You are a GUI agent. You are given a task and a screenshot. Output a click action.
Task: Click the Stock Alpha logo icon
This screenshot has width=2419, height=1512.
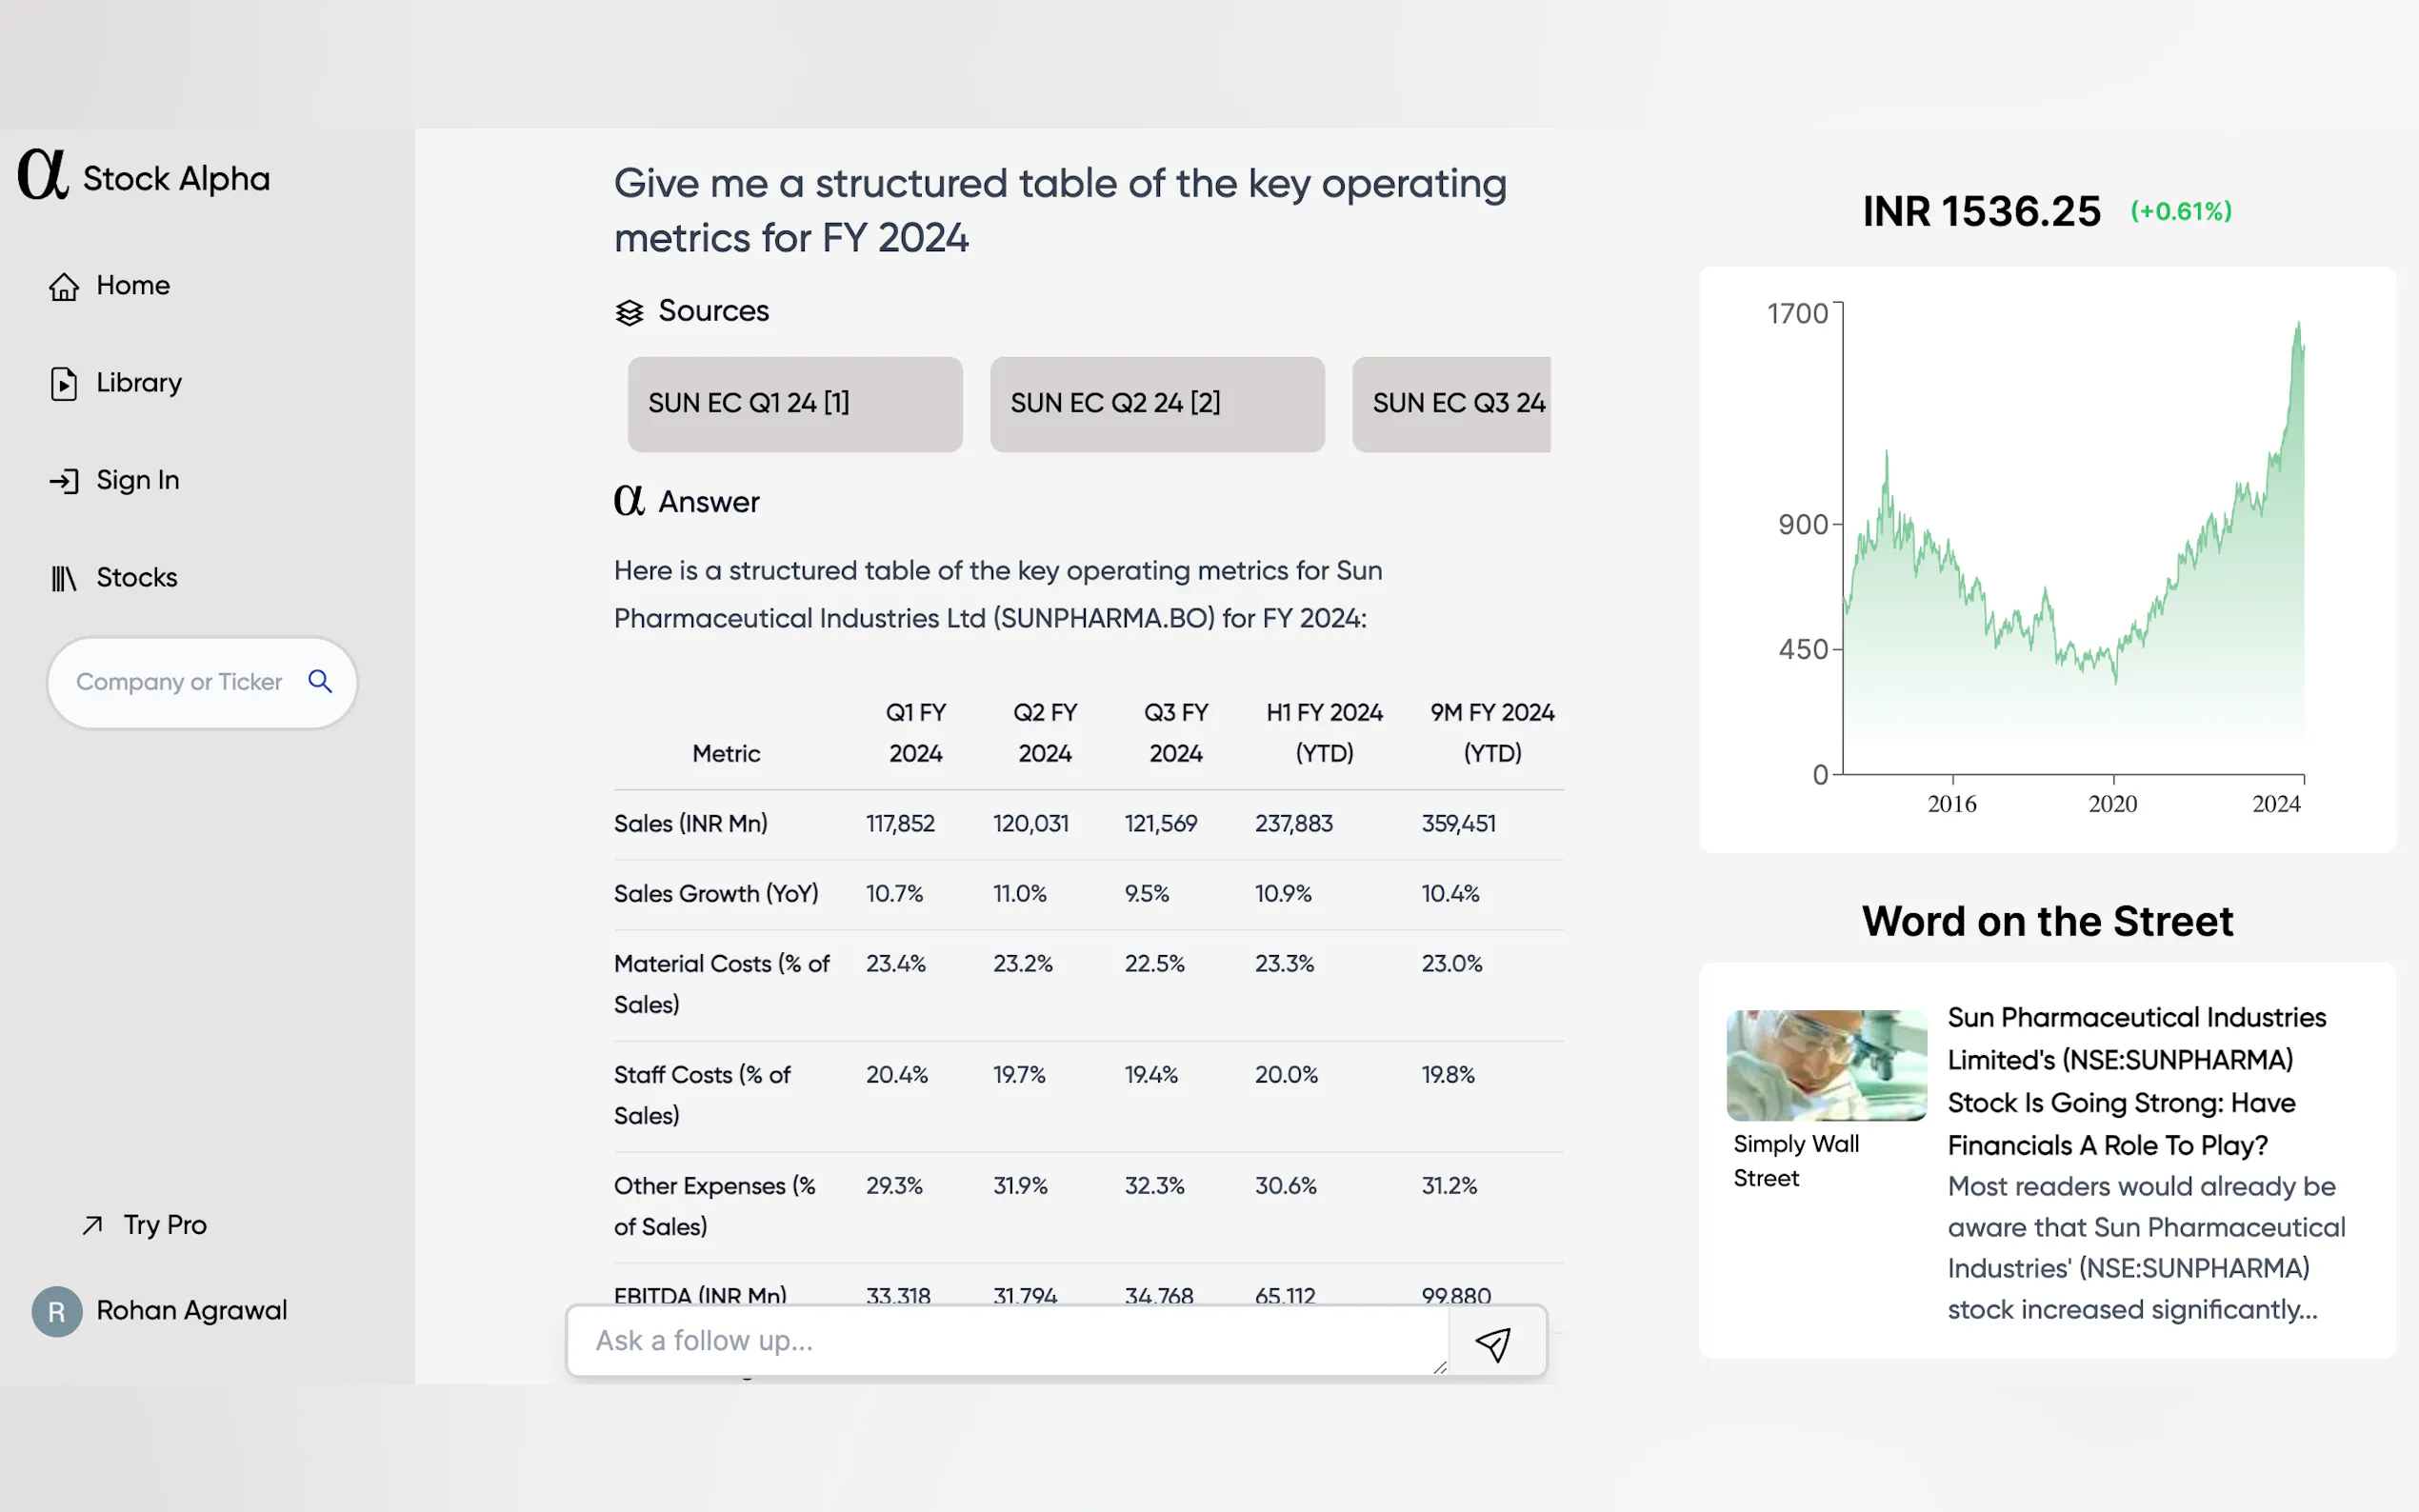point(43,175)
